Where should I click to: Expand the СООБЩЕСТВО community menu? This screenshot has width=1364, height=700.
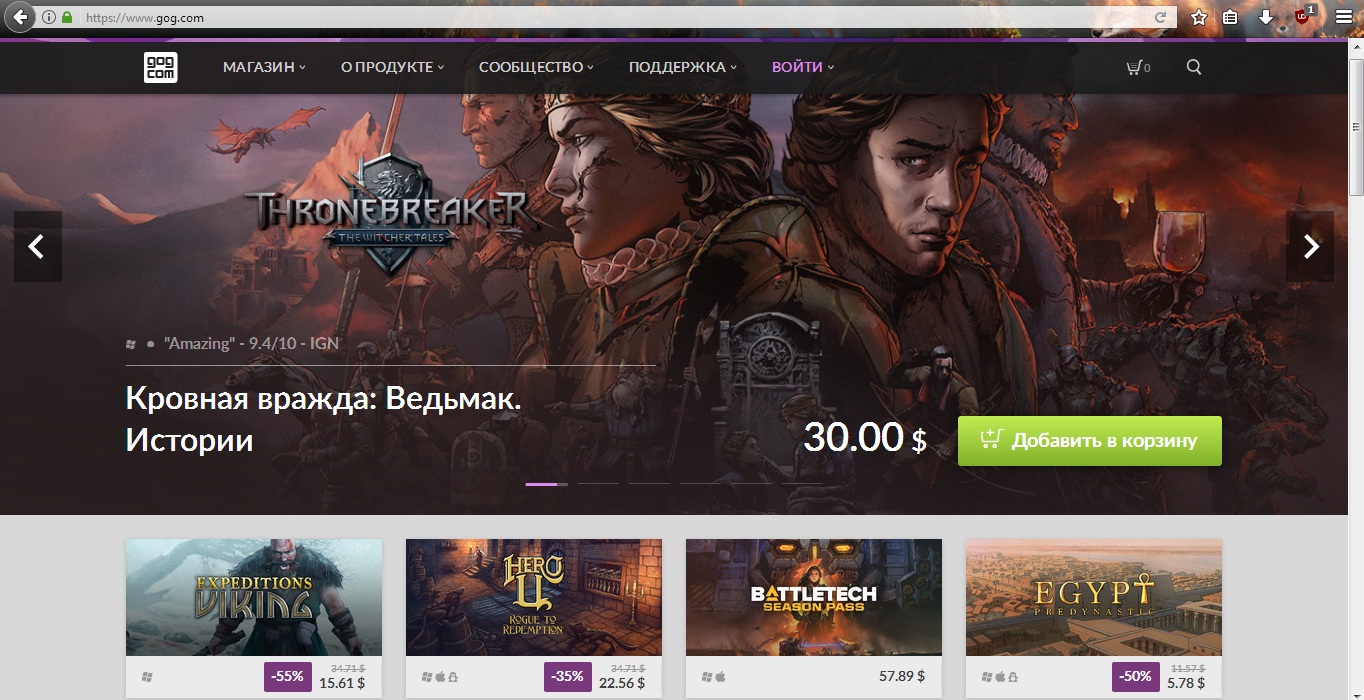click(536, 67)
